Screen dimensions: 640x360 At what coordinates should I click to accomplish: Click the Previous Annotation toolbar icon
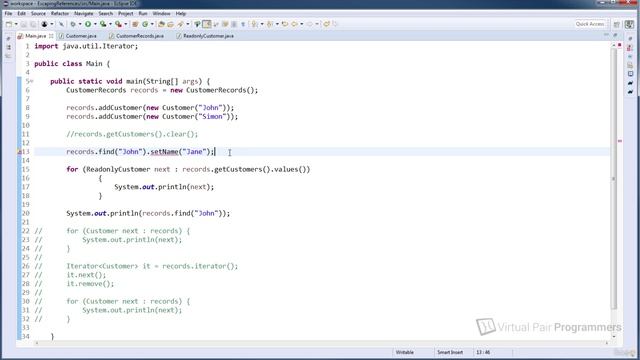(269, 24)
